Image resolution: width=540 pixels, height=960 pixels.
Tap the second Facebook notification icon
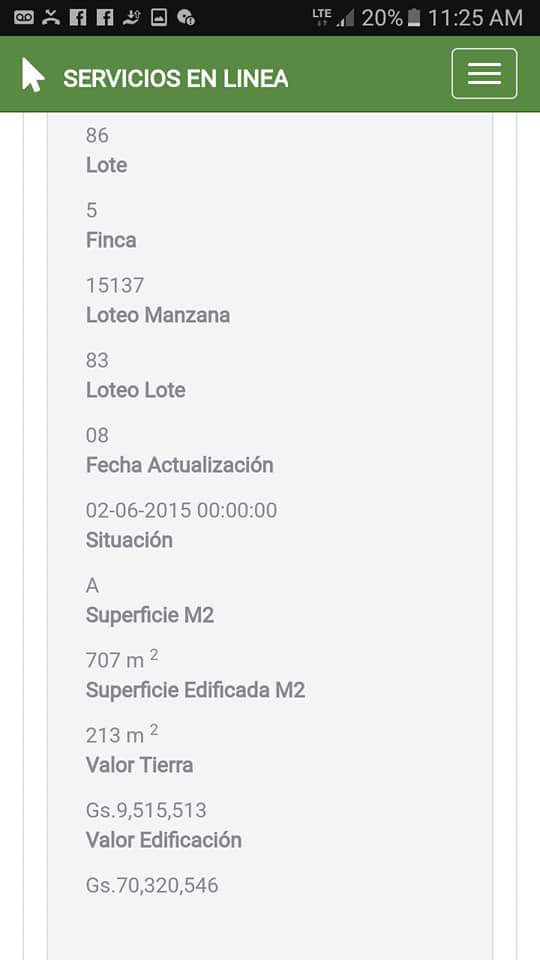(105, 17)
